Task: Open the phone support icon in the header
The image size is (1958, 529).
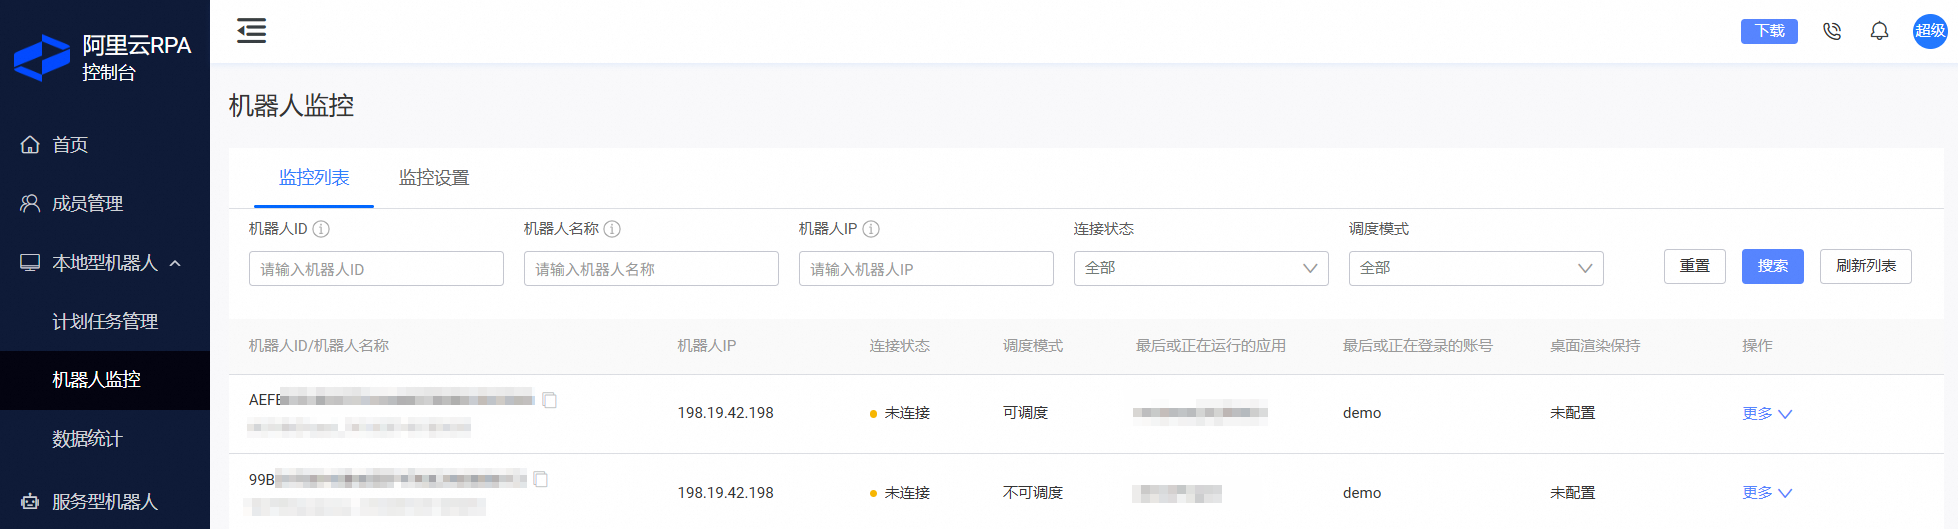Action: click(1832, 31)
